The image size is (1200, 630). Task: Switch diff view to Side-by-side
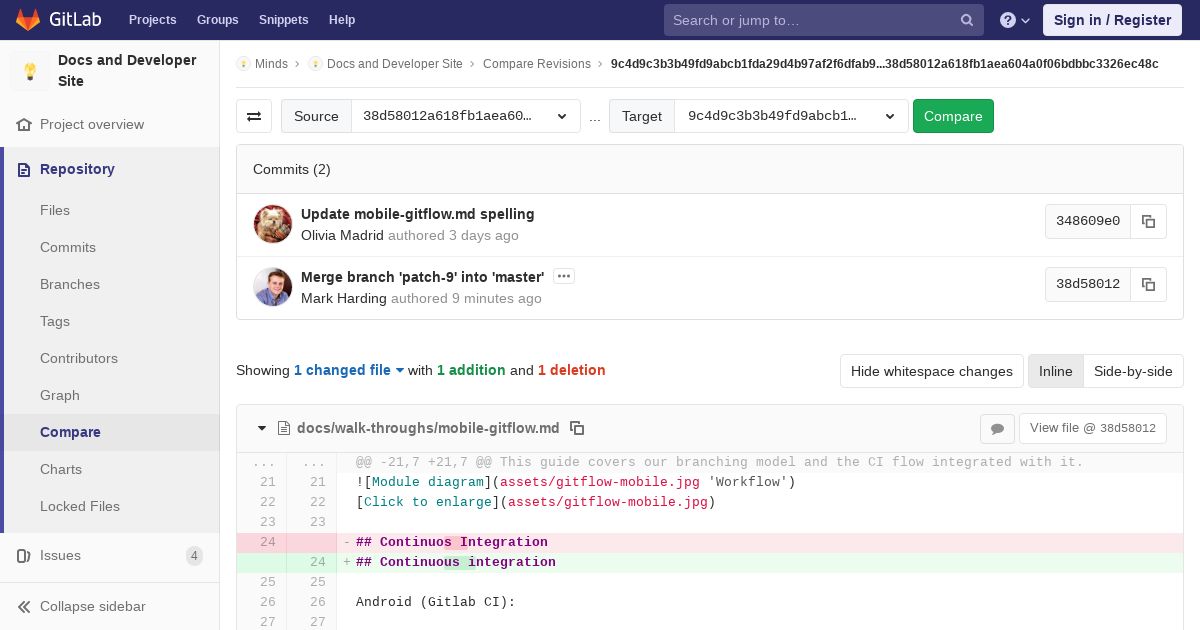tap(1132, 371)
